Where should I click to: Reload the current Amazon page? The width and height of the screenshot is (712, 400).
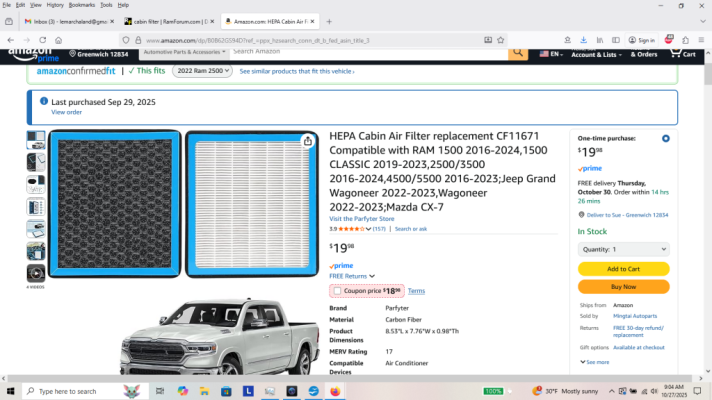pyautogui.click(x=43, y=40)
